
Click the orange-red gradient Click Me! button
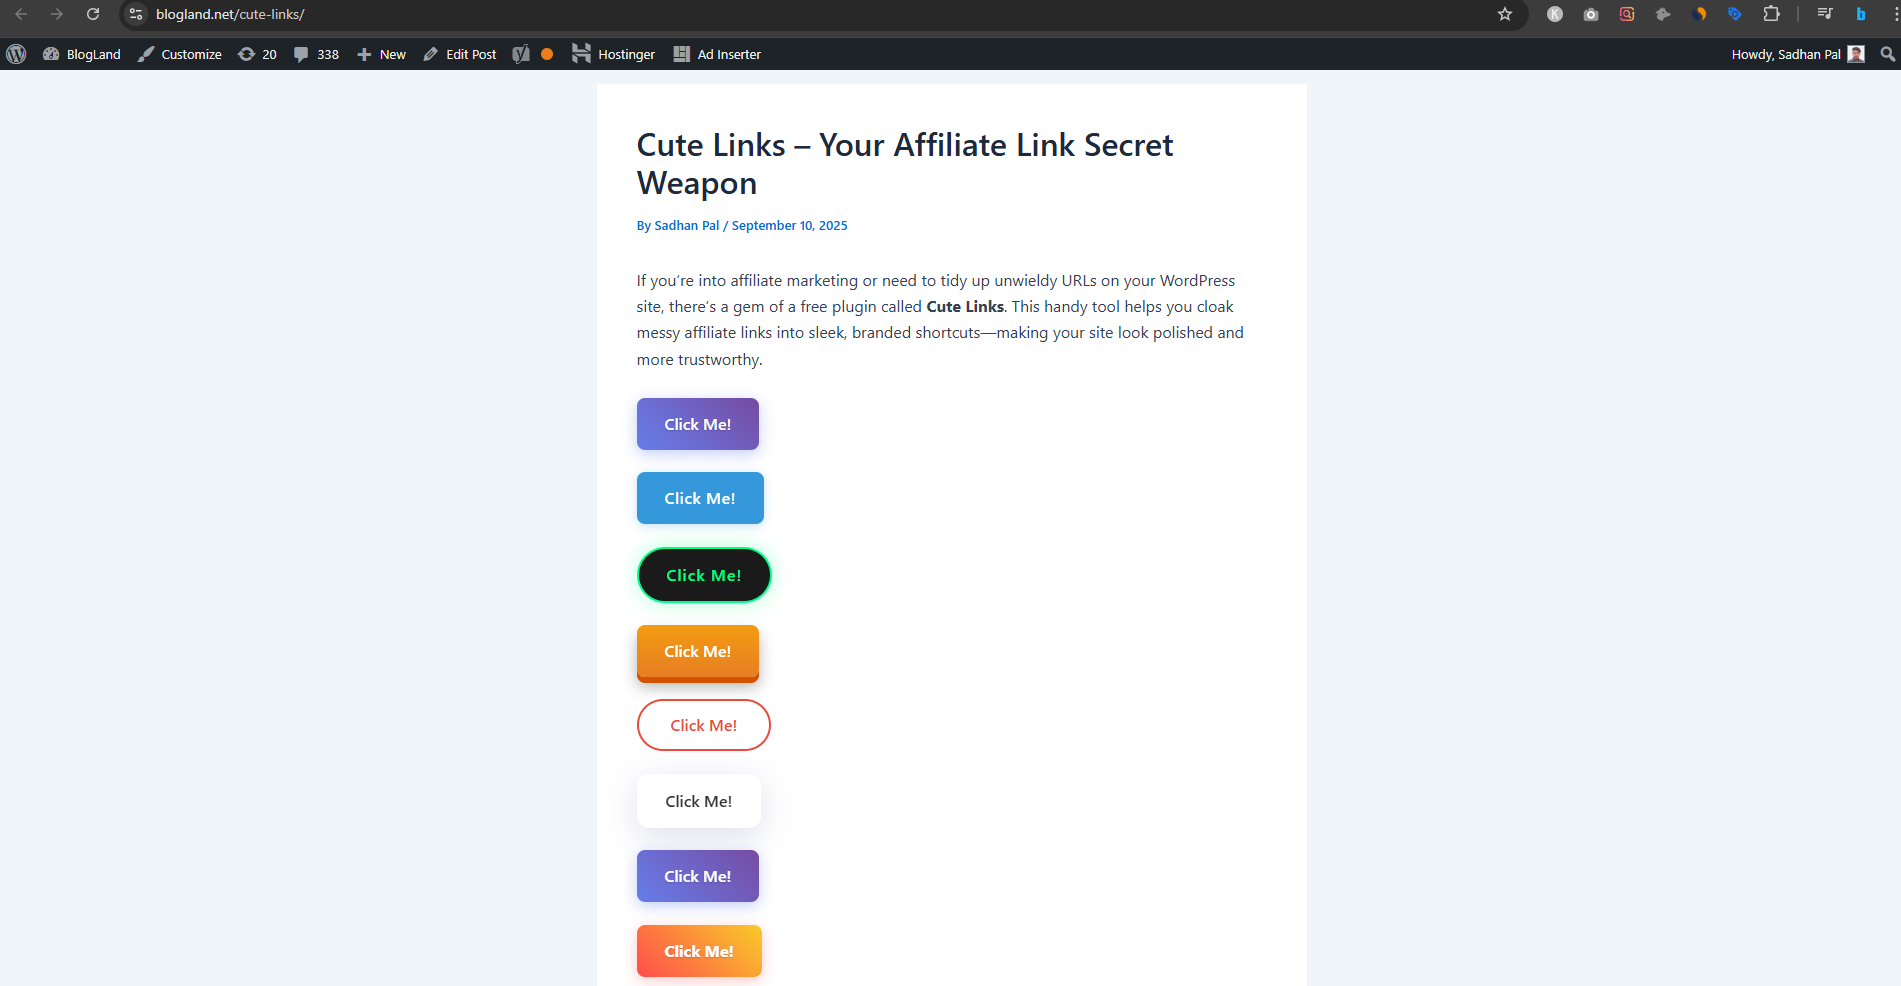pos(699,951)
